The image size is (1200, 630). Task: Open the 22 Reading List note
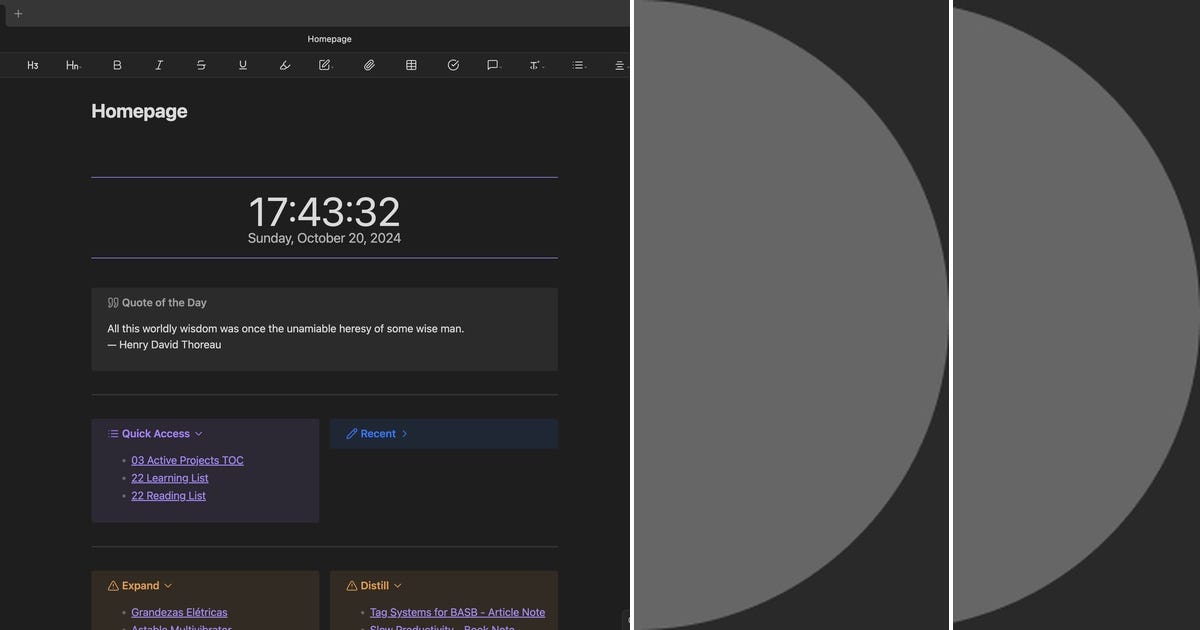point(168,495)
